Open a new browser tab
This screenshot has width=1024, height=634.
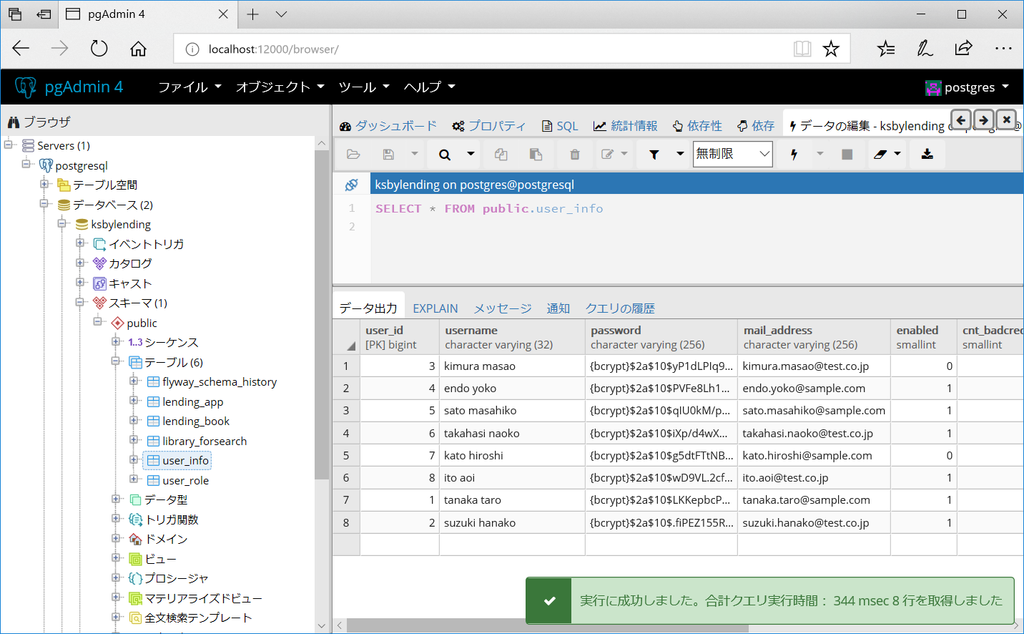(253, 14)
